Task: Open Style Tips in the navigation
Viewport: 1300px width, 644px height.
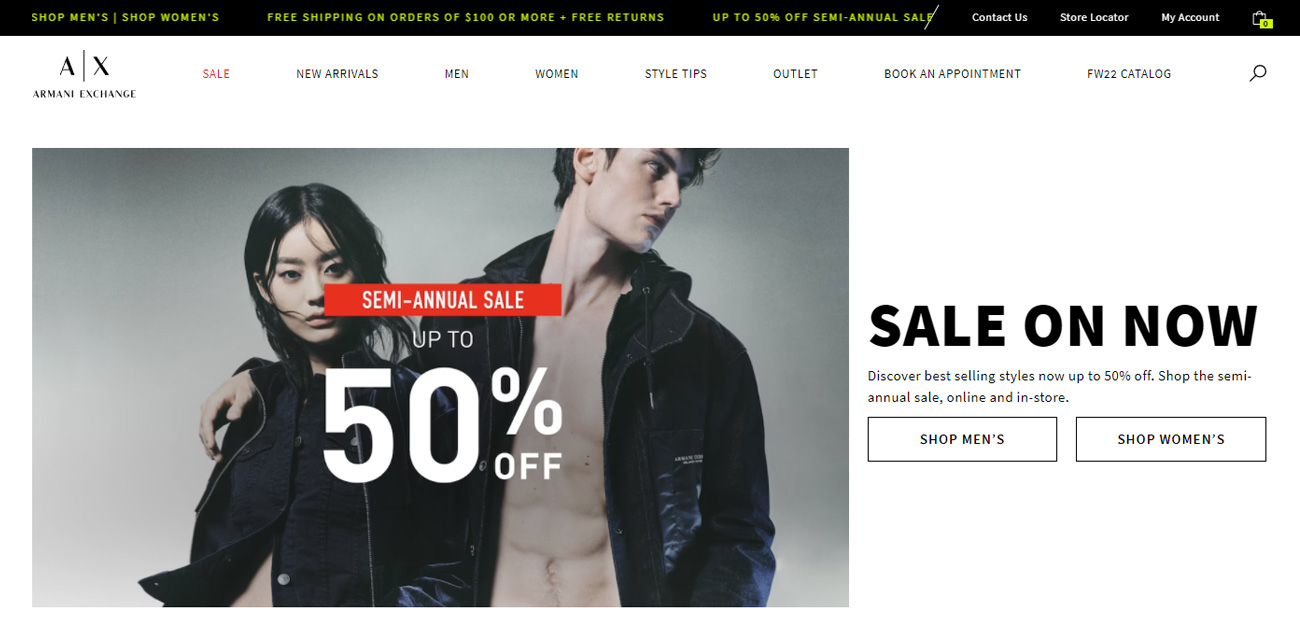Action: click(676, 74)
